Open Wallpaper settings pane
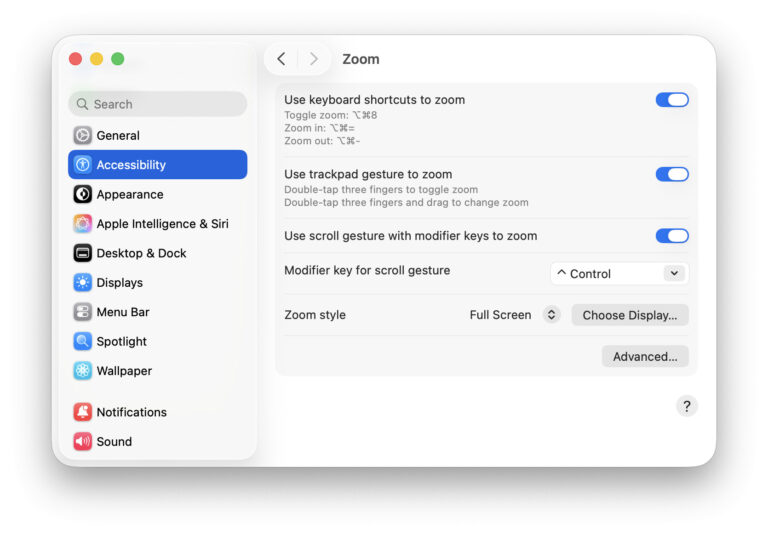 point(158,370)
